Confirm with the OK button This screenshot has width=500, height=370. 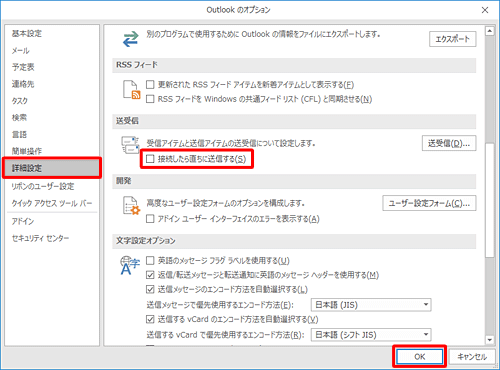point(420,357)
